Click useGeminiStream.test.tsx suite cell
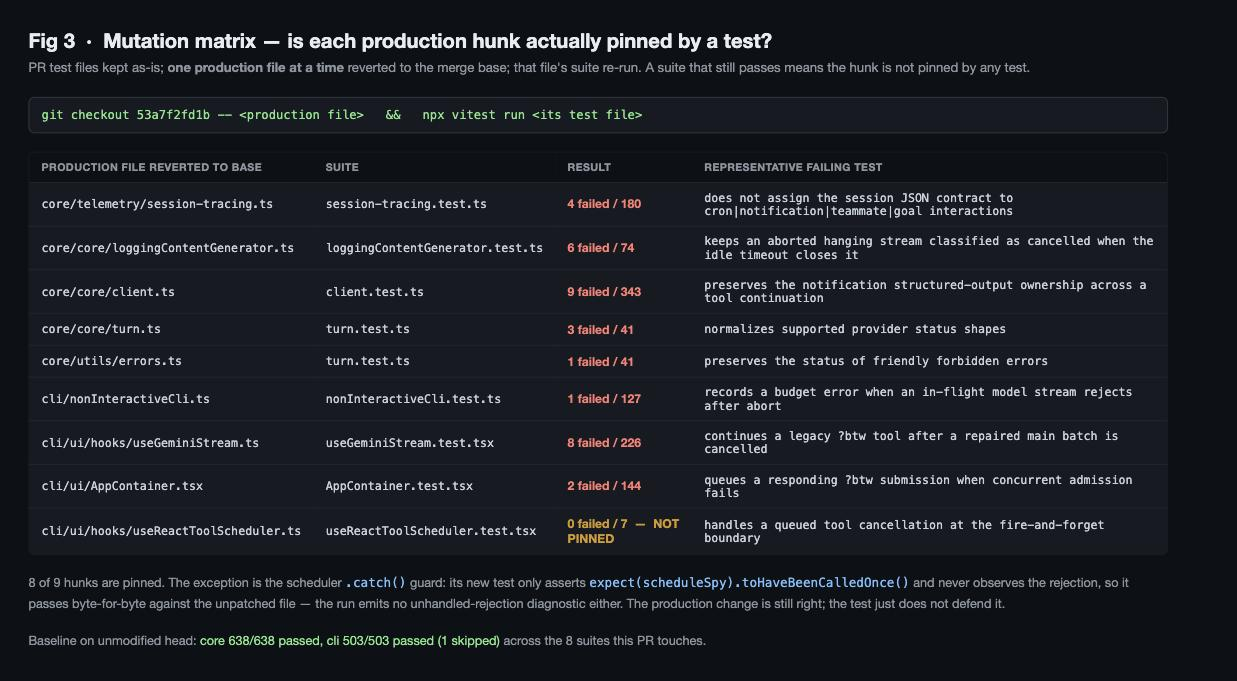The height and width of the screenshot is (681, 1237). (x=409, y=443)
